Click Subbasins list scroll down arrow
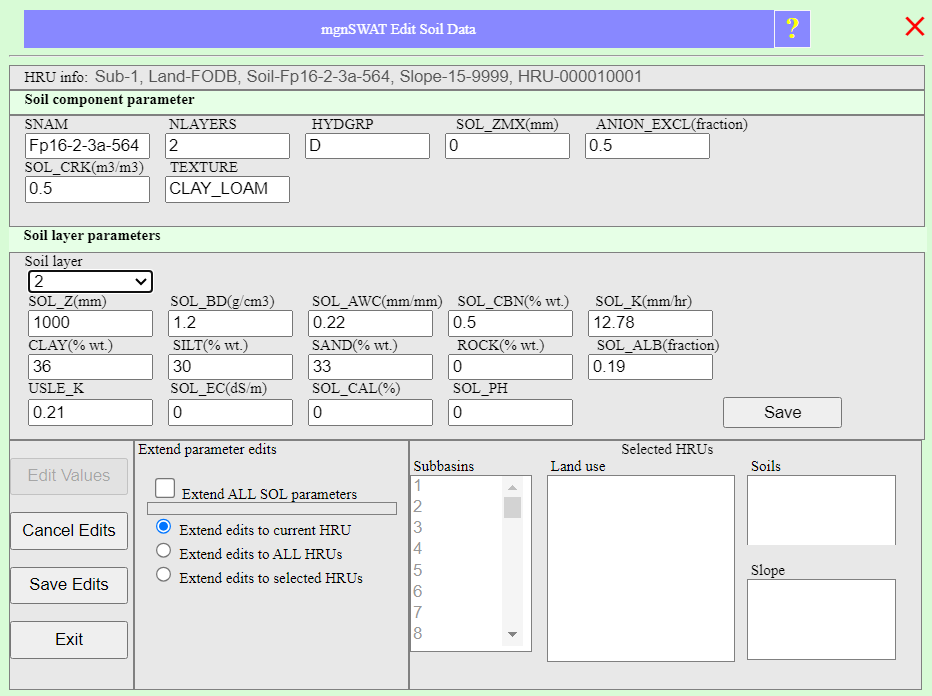The width and height of the screenshot is (932, 696). pyautogui.click(x=512, y=635)
